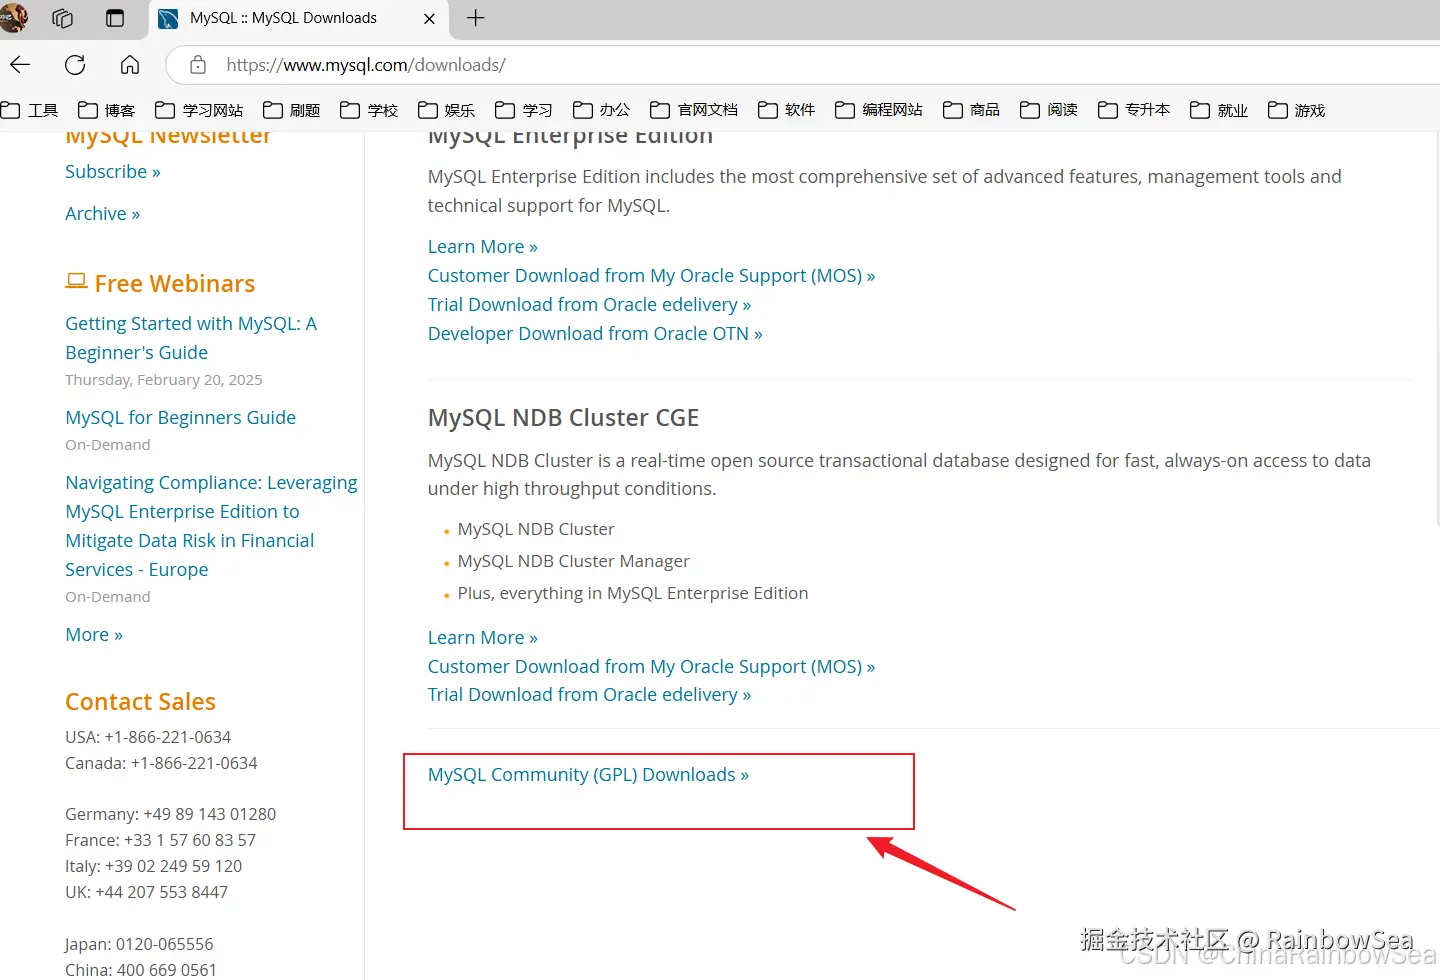Open a new browser tab

(x=476, y=18)
